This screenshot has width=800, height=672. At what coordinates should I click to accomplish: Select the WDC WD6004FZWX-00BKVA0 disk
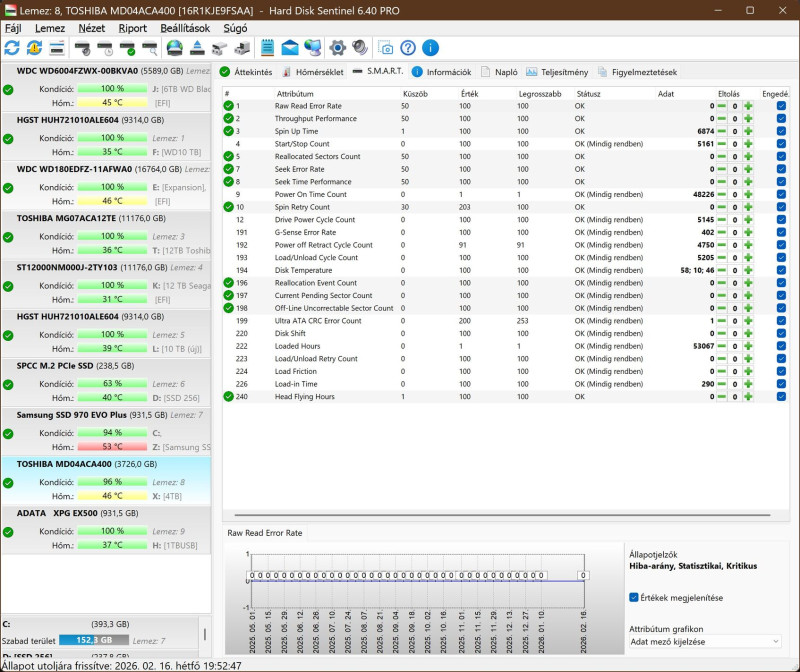pos(106,87)
